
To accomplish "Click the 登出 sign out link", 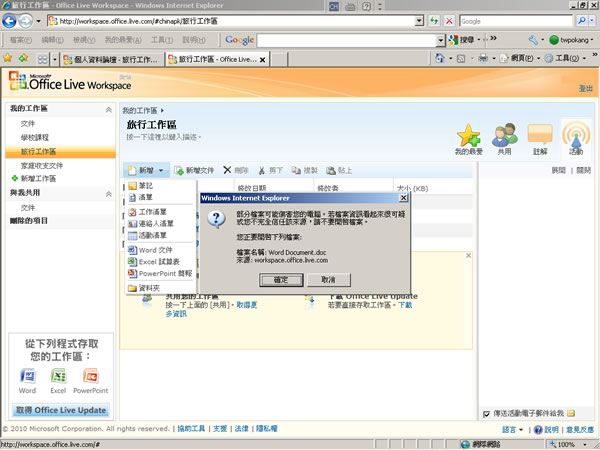I will [585, 88].
